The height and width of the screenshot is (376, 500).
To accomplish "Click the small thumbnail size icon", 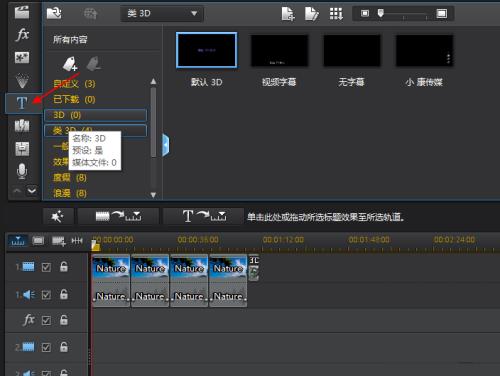I will [365, 13].
